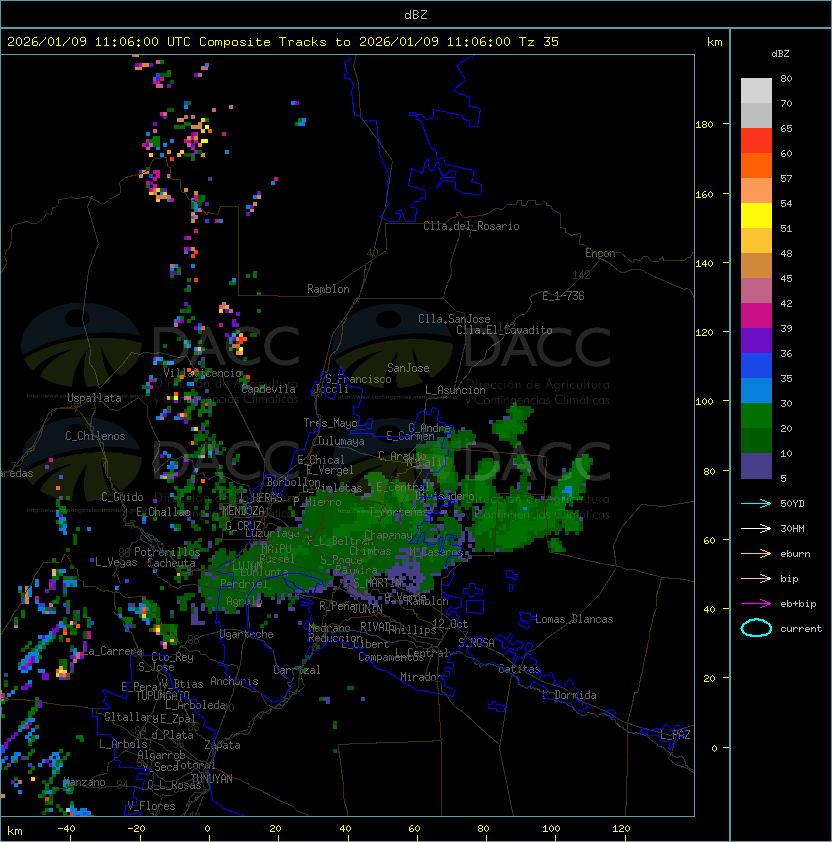Click the 'Capdevila' map label
The width and height of the screenshot is (832, 842).
point(269,389)
